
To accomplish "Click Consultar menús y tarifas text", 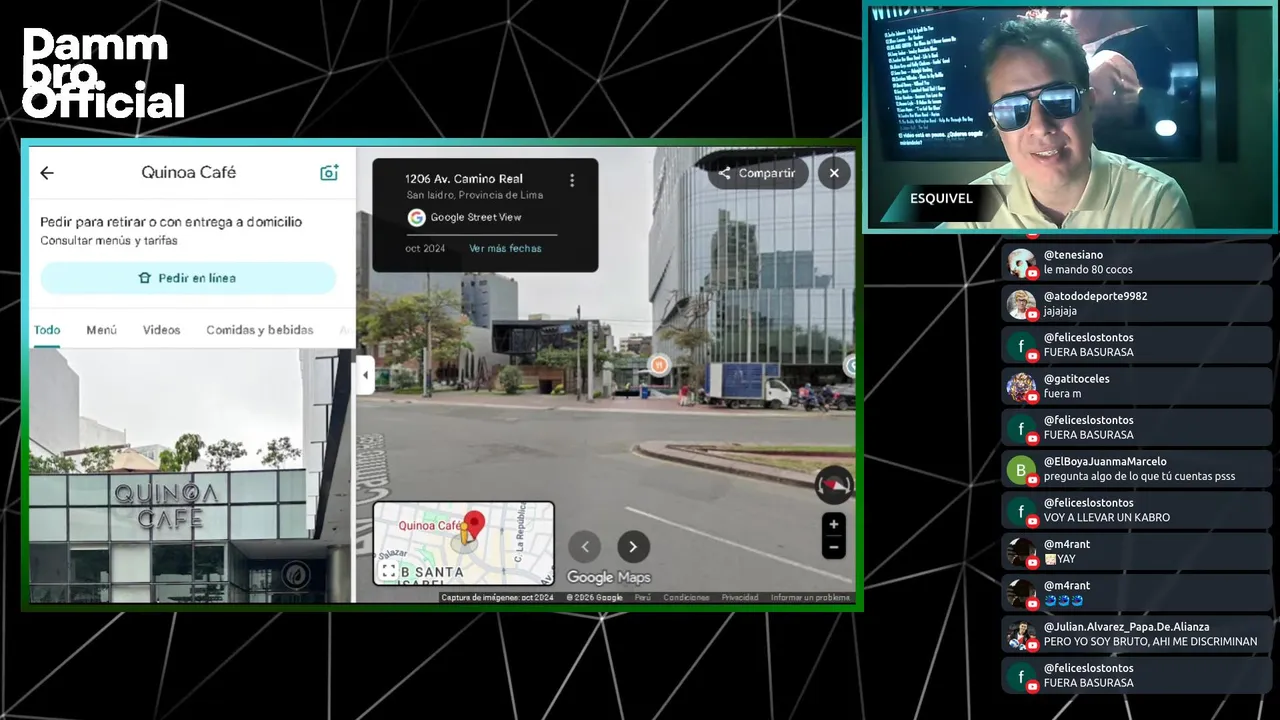I will 109,241.
